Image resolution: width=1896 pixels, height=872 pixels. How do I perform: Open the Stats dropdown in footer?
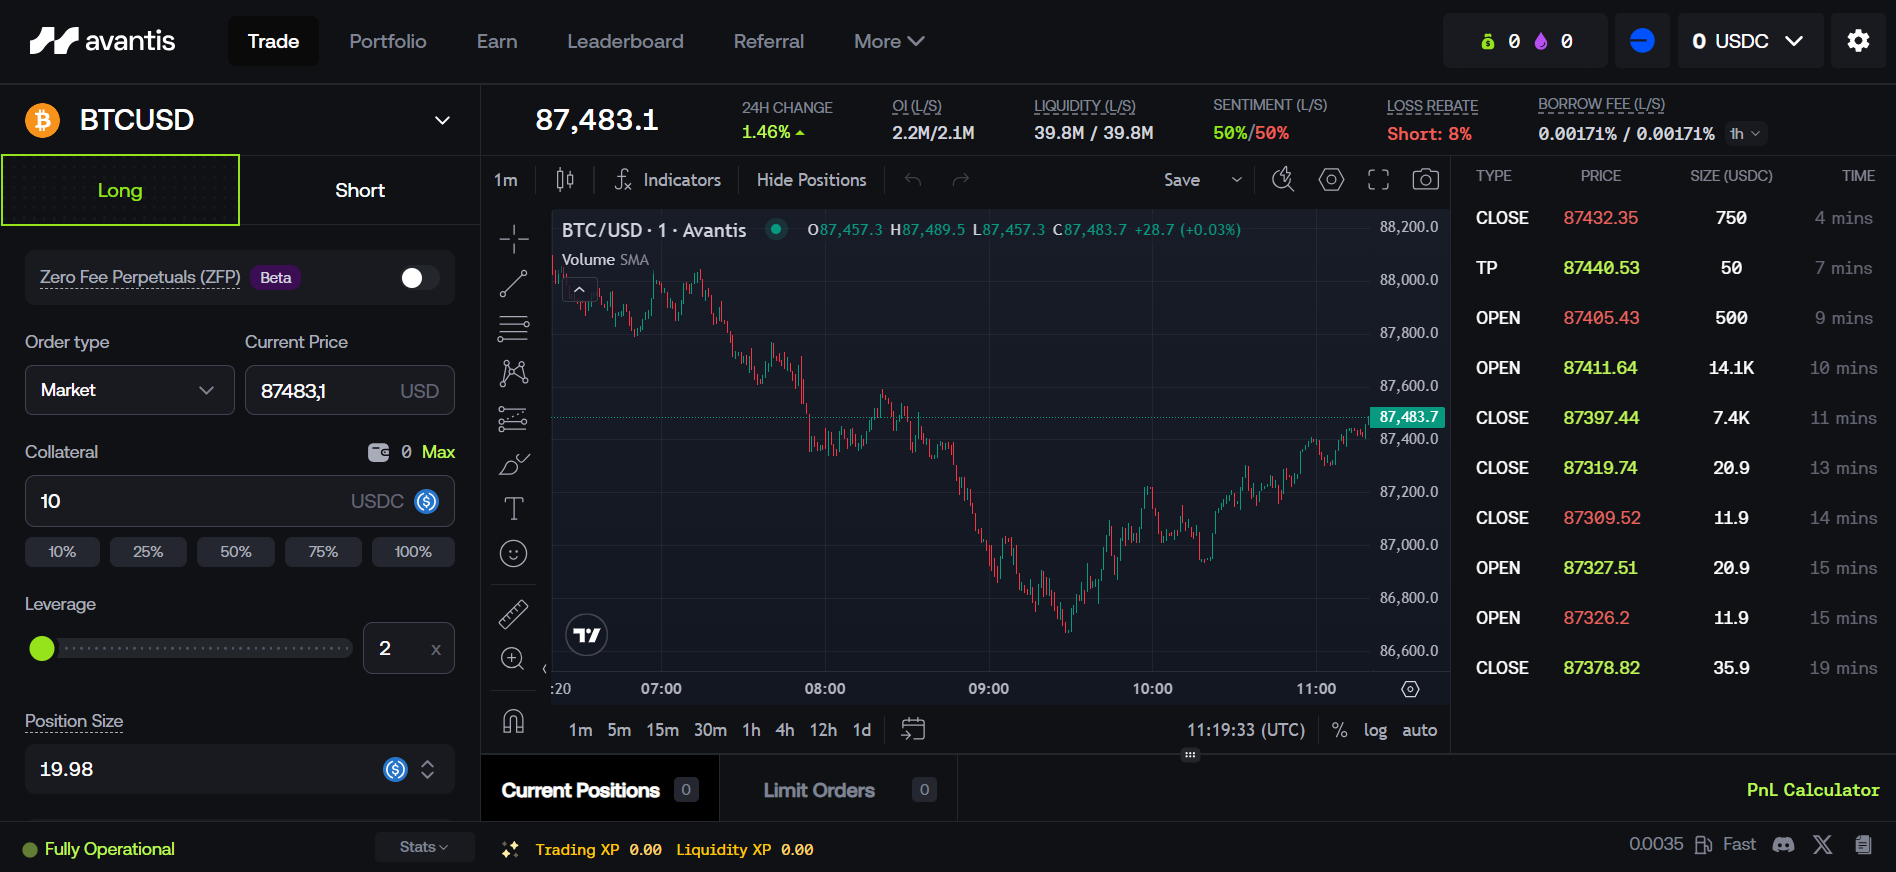424,847
